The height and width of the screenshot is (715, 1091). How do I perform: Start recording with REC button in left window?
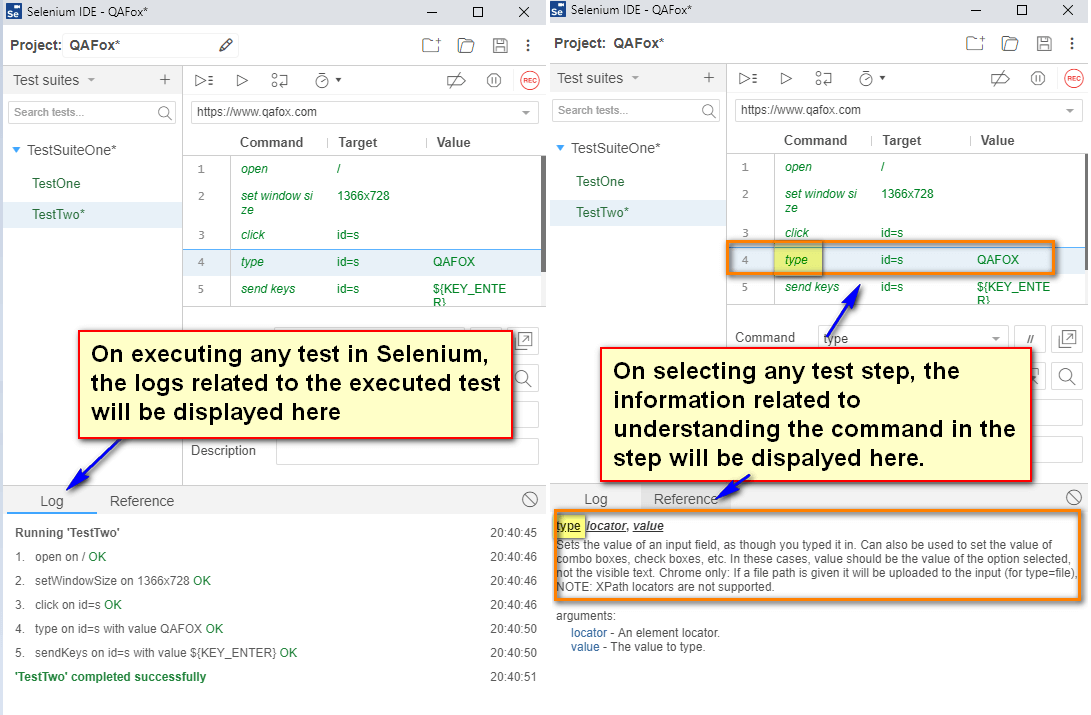coord(530,81)
